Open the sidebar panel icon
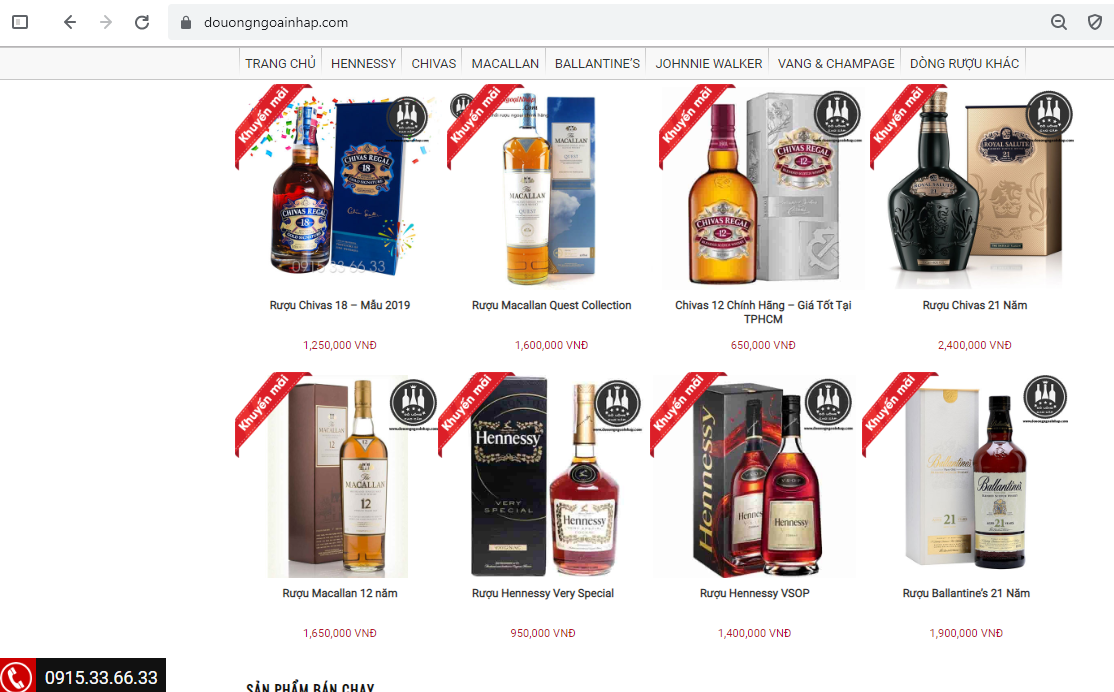 [x=20, y=23]
